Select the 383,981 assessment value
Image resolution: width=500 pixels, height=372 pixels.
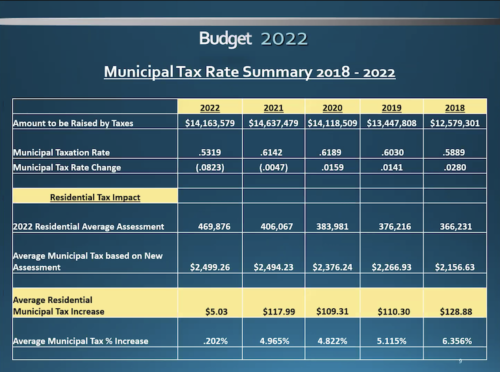(x=332, y=227)
